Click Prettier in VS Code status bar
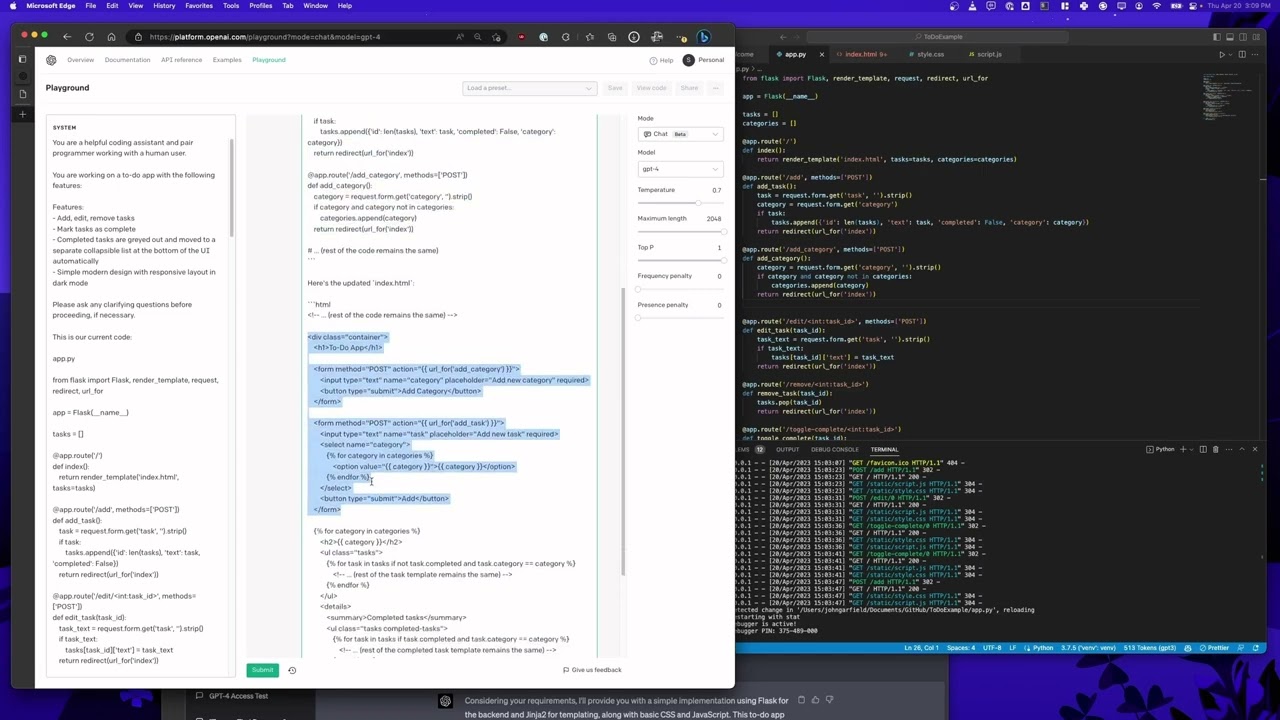 coord(1214,648)
